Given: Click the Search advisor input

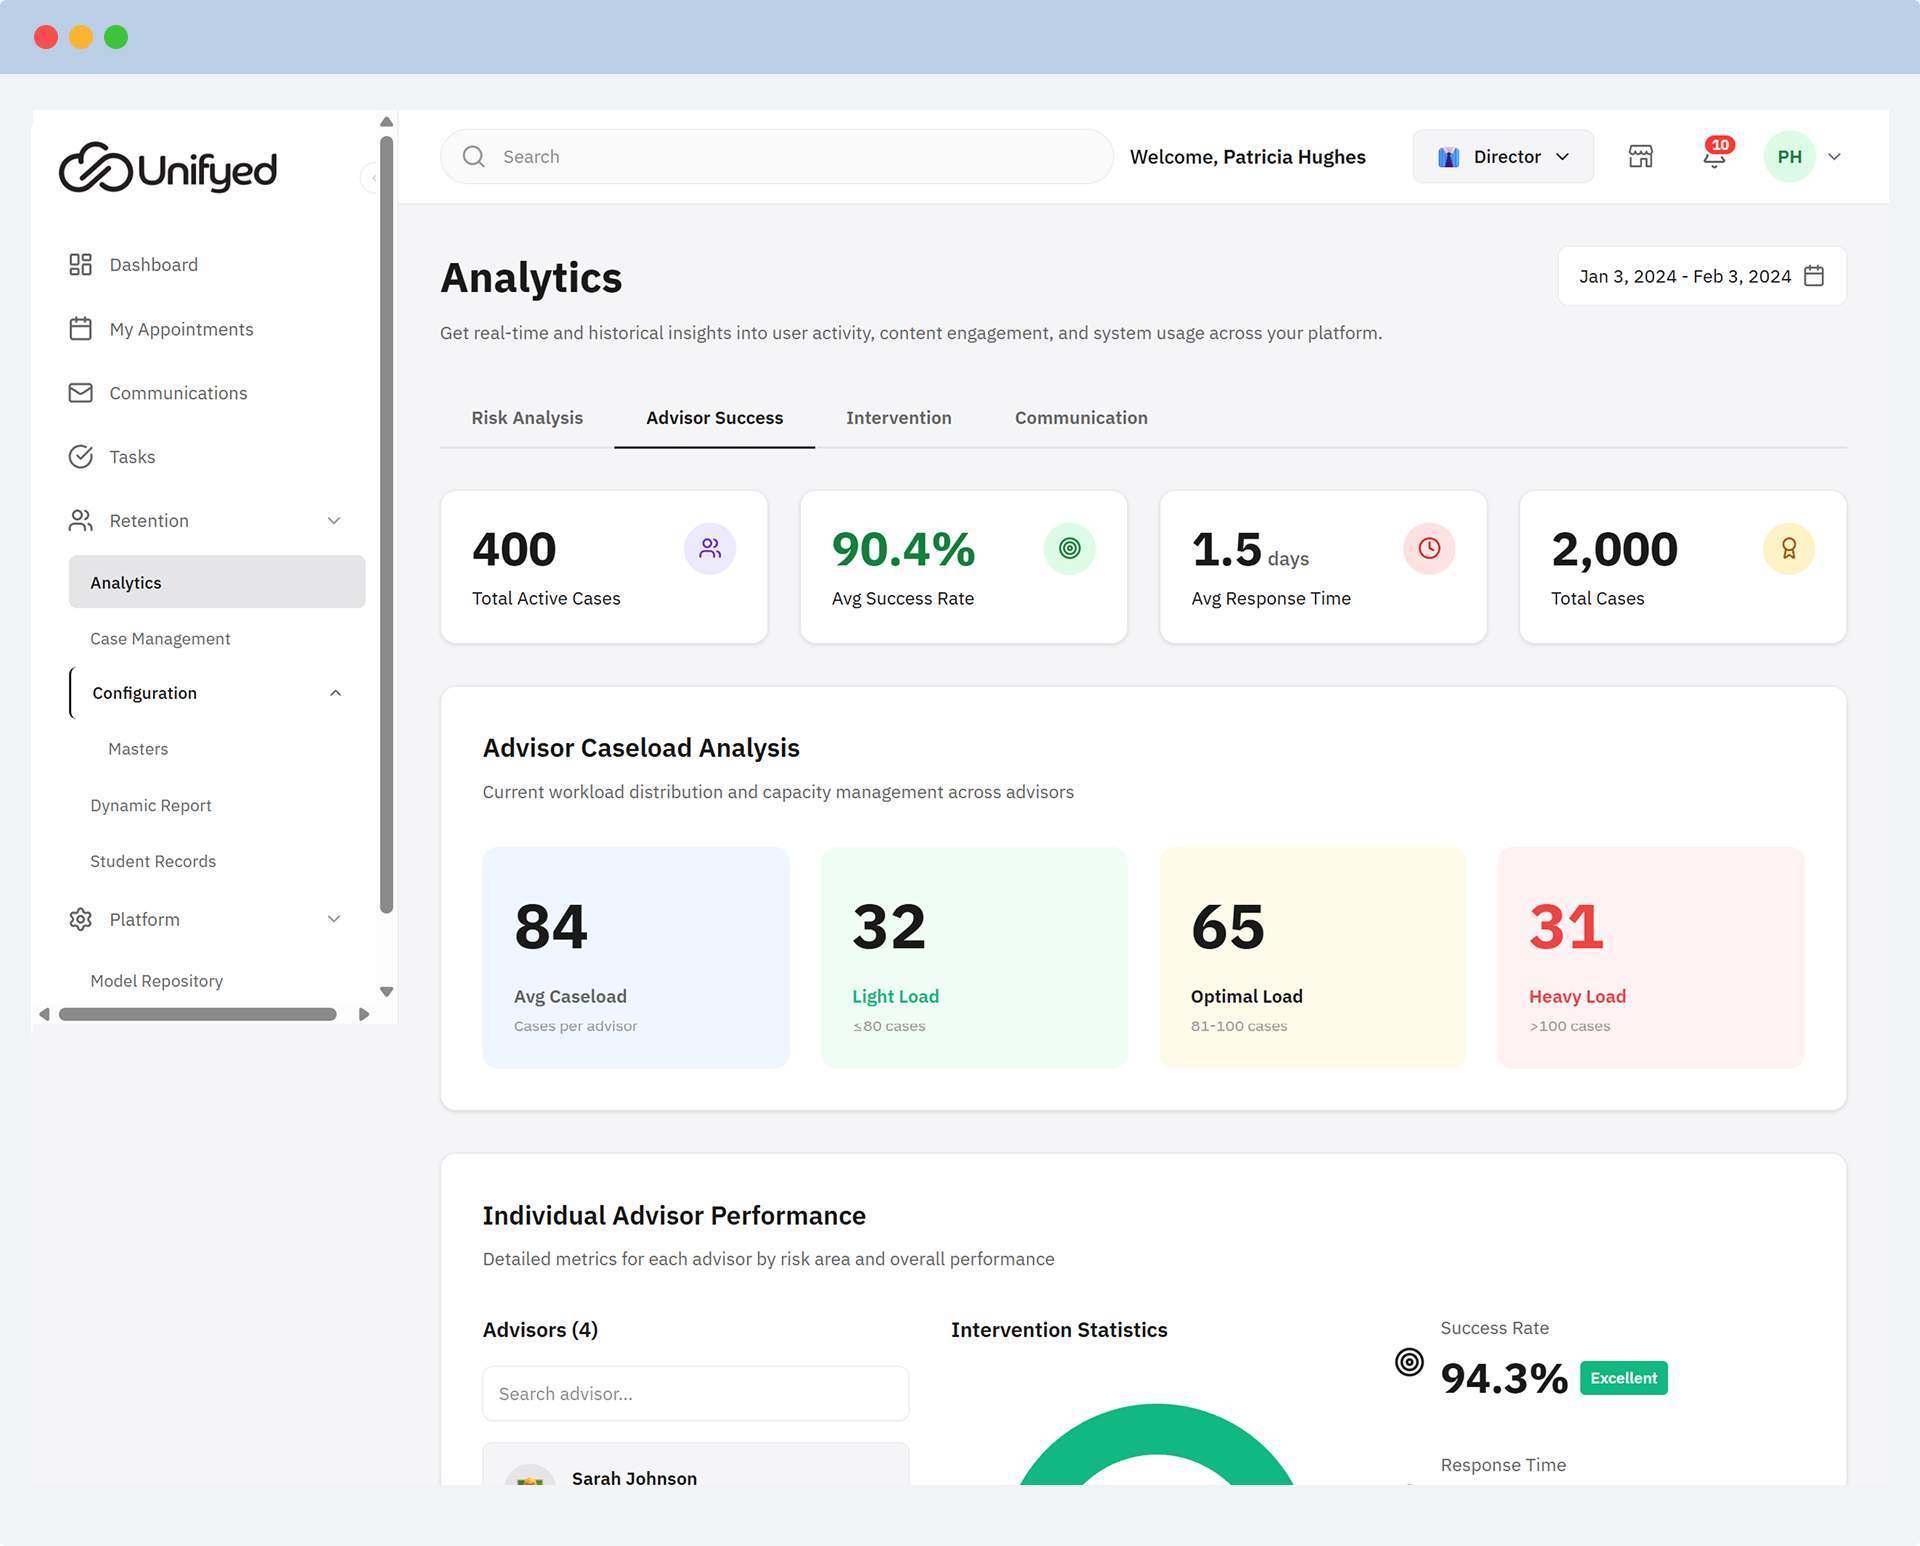Looking at the screenshot, I should tap(696, 1394).
